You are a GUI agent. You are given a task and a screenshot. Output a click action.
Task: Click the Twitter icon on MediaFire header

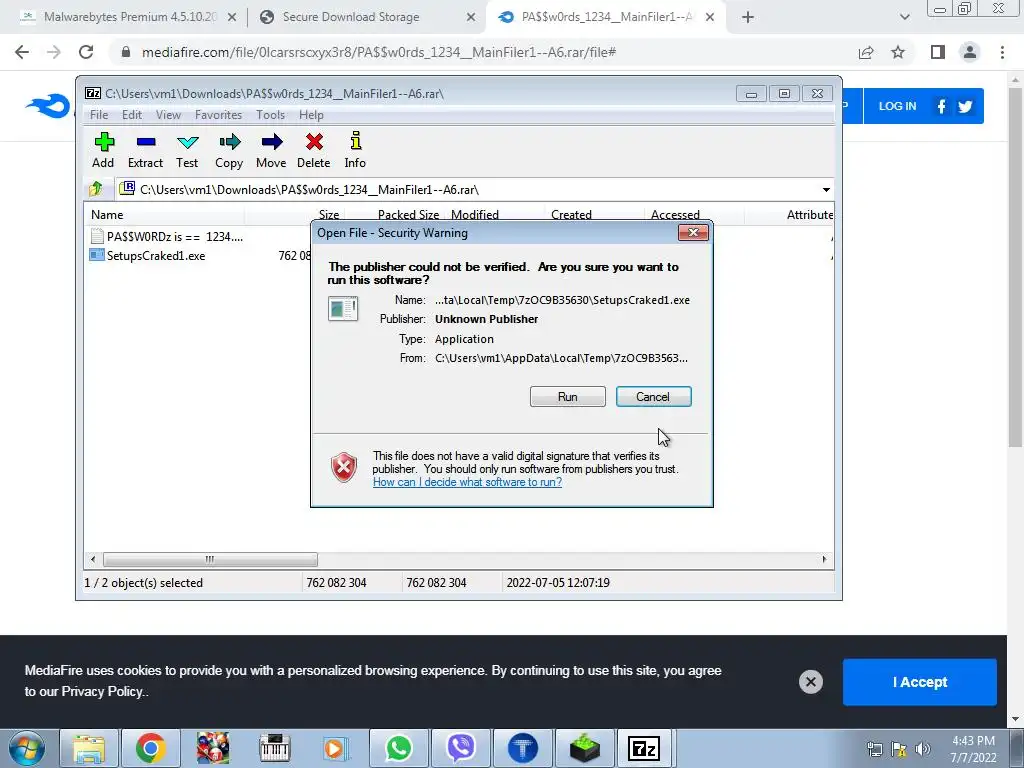point(965,106)
